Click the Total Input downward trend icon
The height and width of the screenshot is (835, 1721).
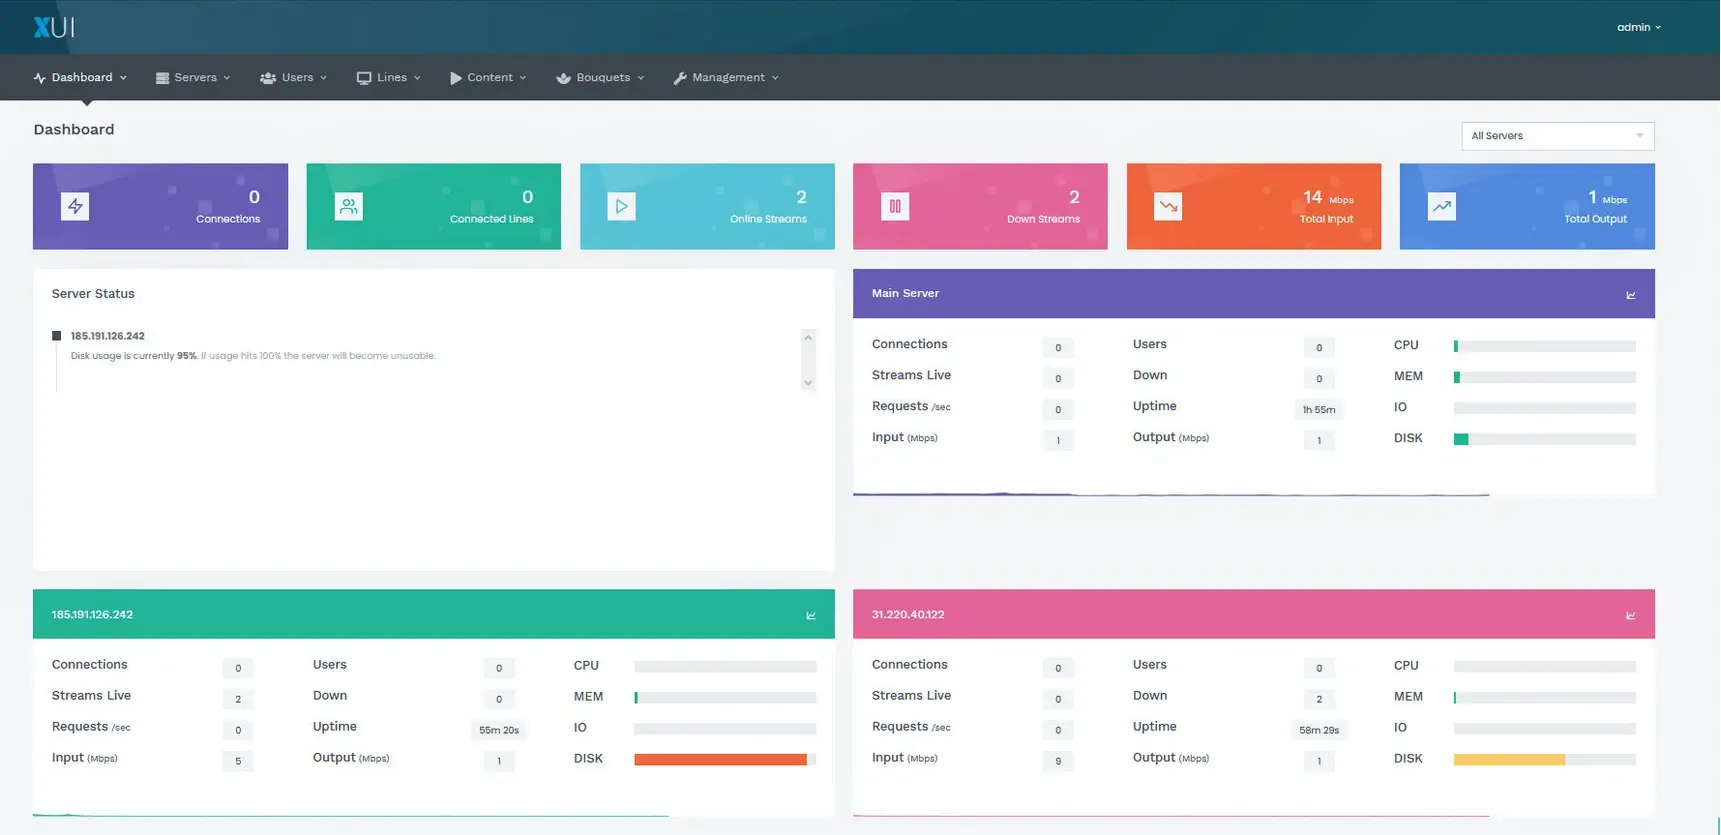tap(1168, 207)
